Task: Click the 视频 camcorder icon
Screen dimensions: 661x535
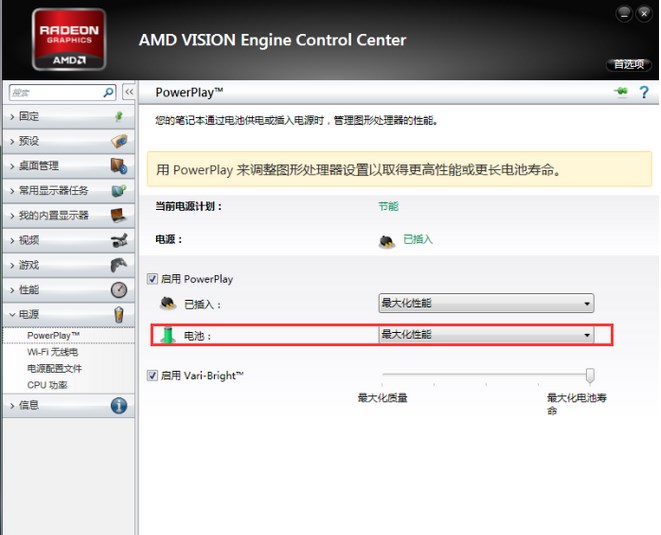Action: [x=119, y=240]
